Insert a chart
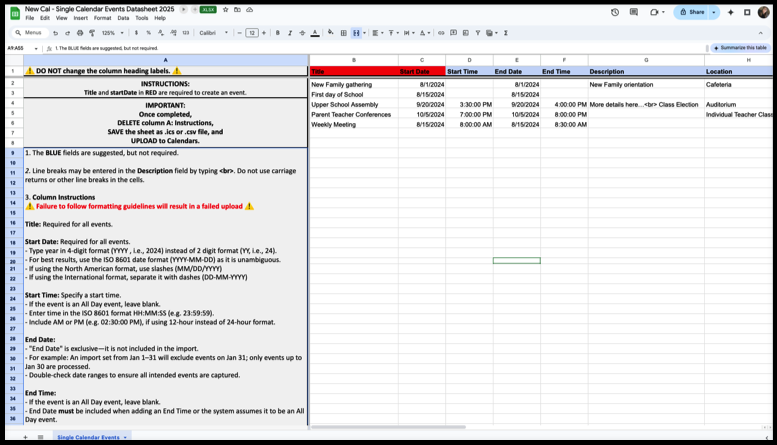This screenshot has width=777, height=445. click(x=465, y=33)
